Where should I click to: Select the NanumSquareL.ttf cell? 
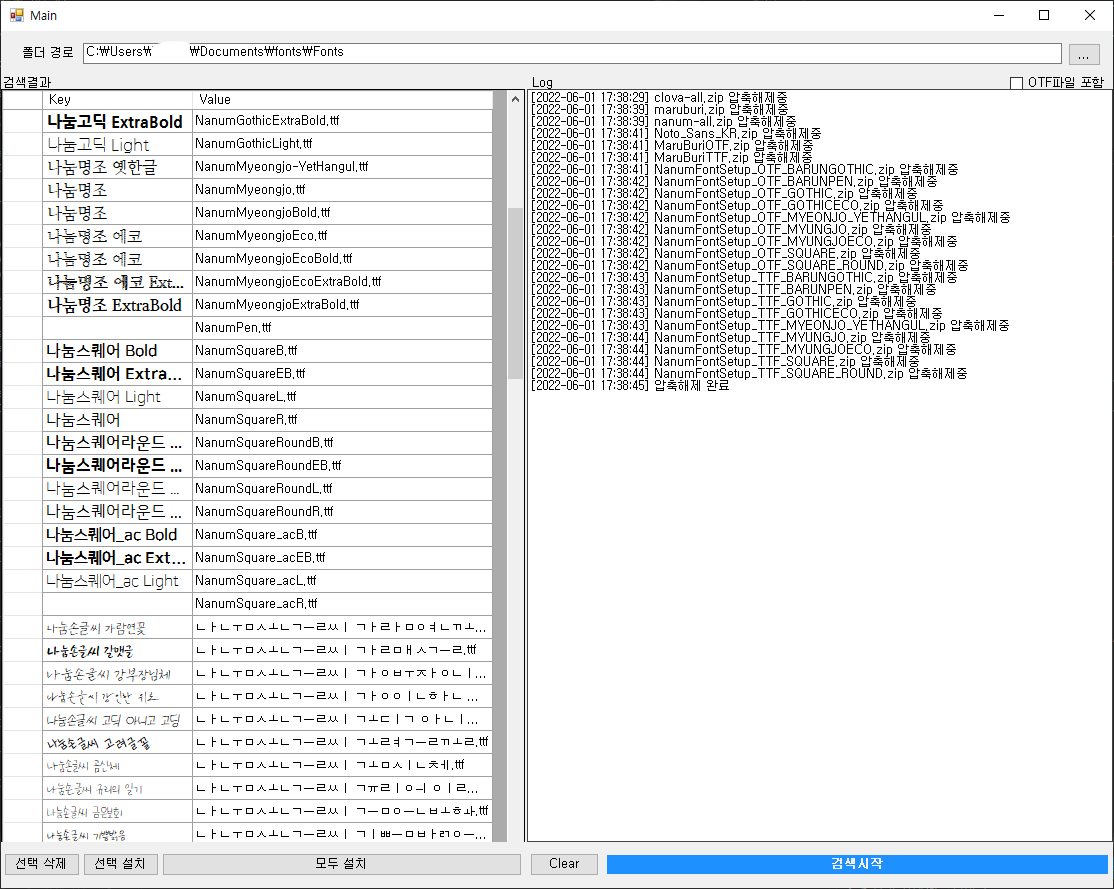(x=342, y=397)
